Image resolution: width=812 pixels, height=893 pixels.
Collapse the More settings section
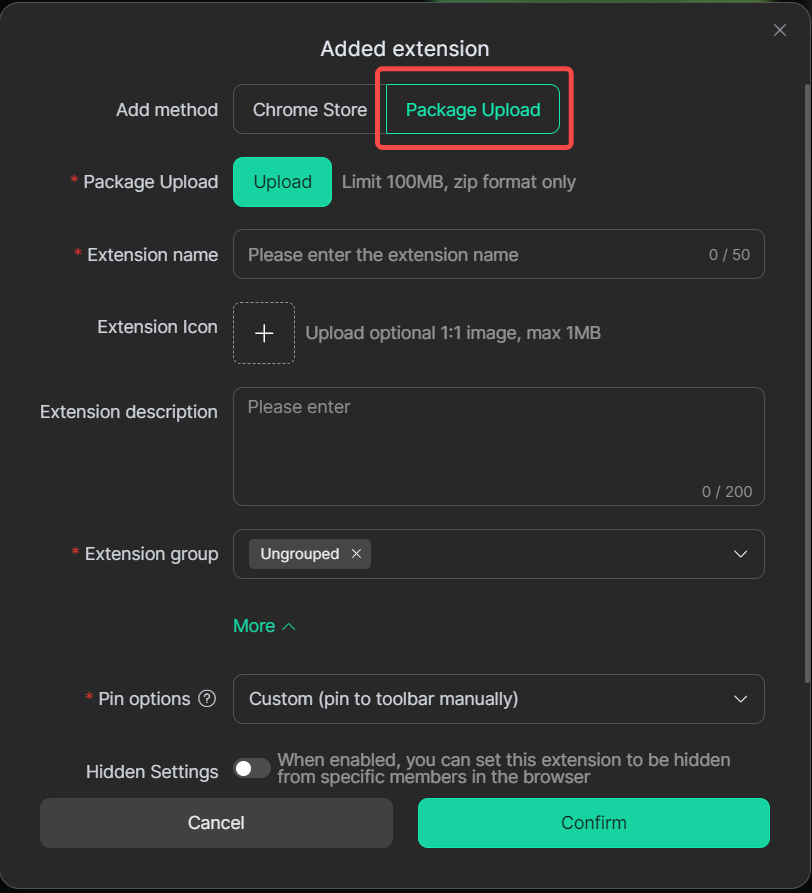(x=254, y=626)
